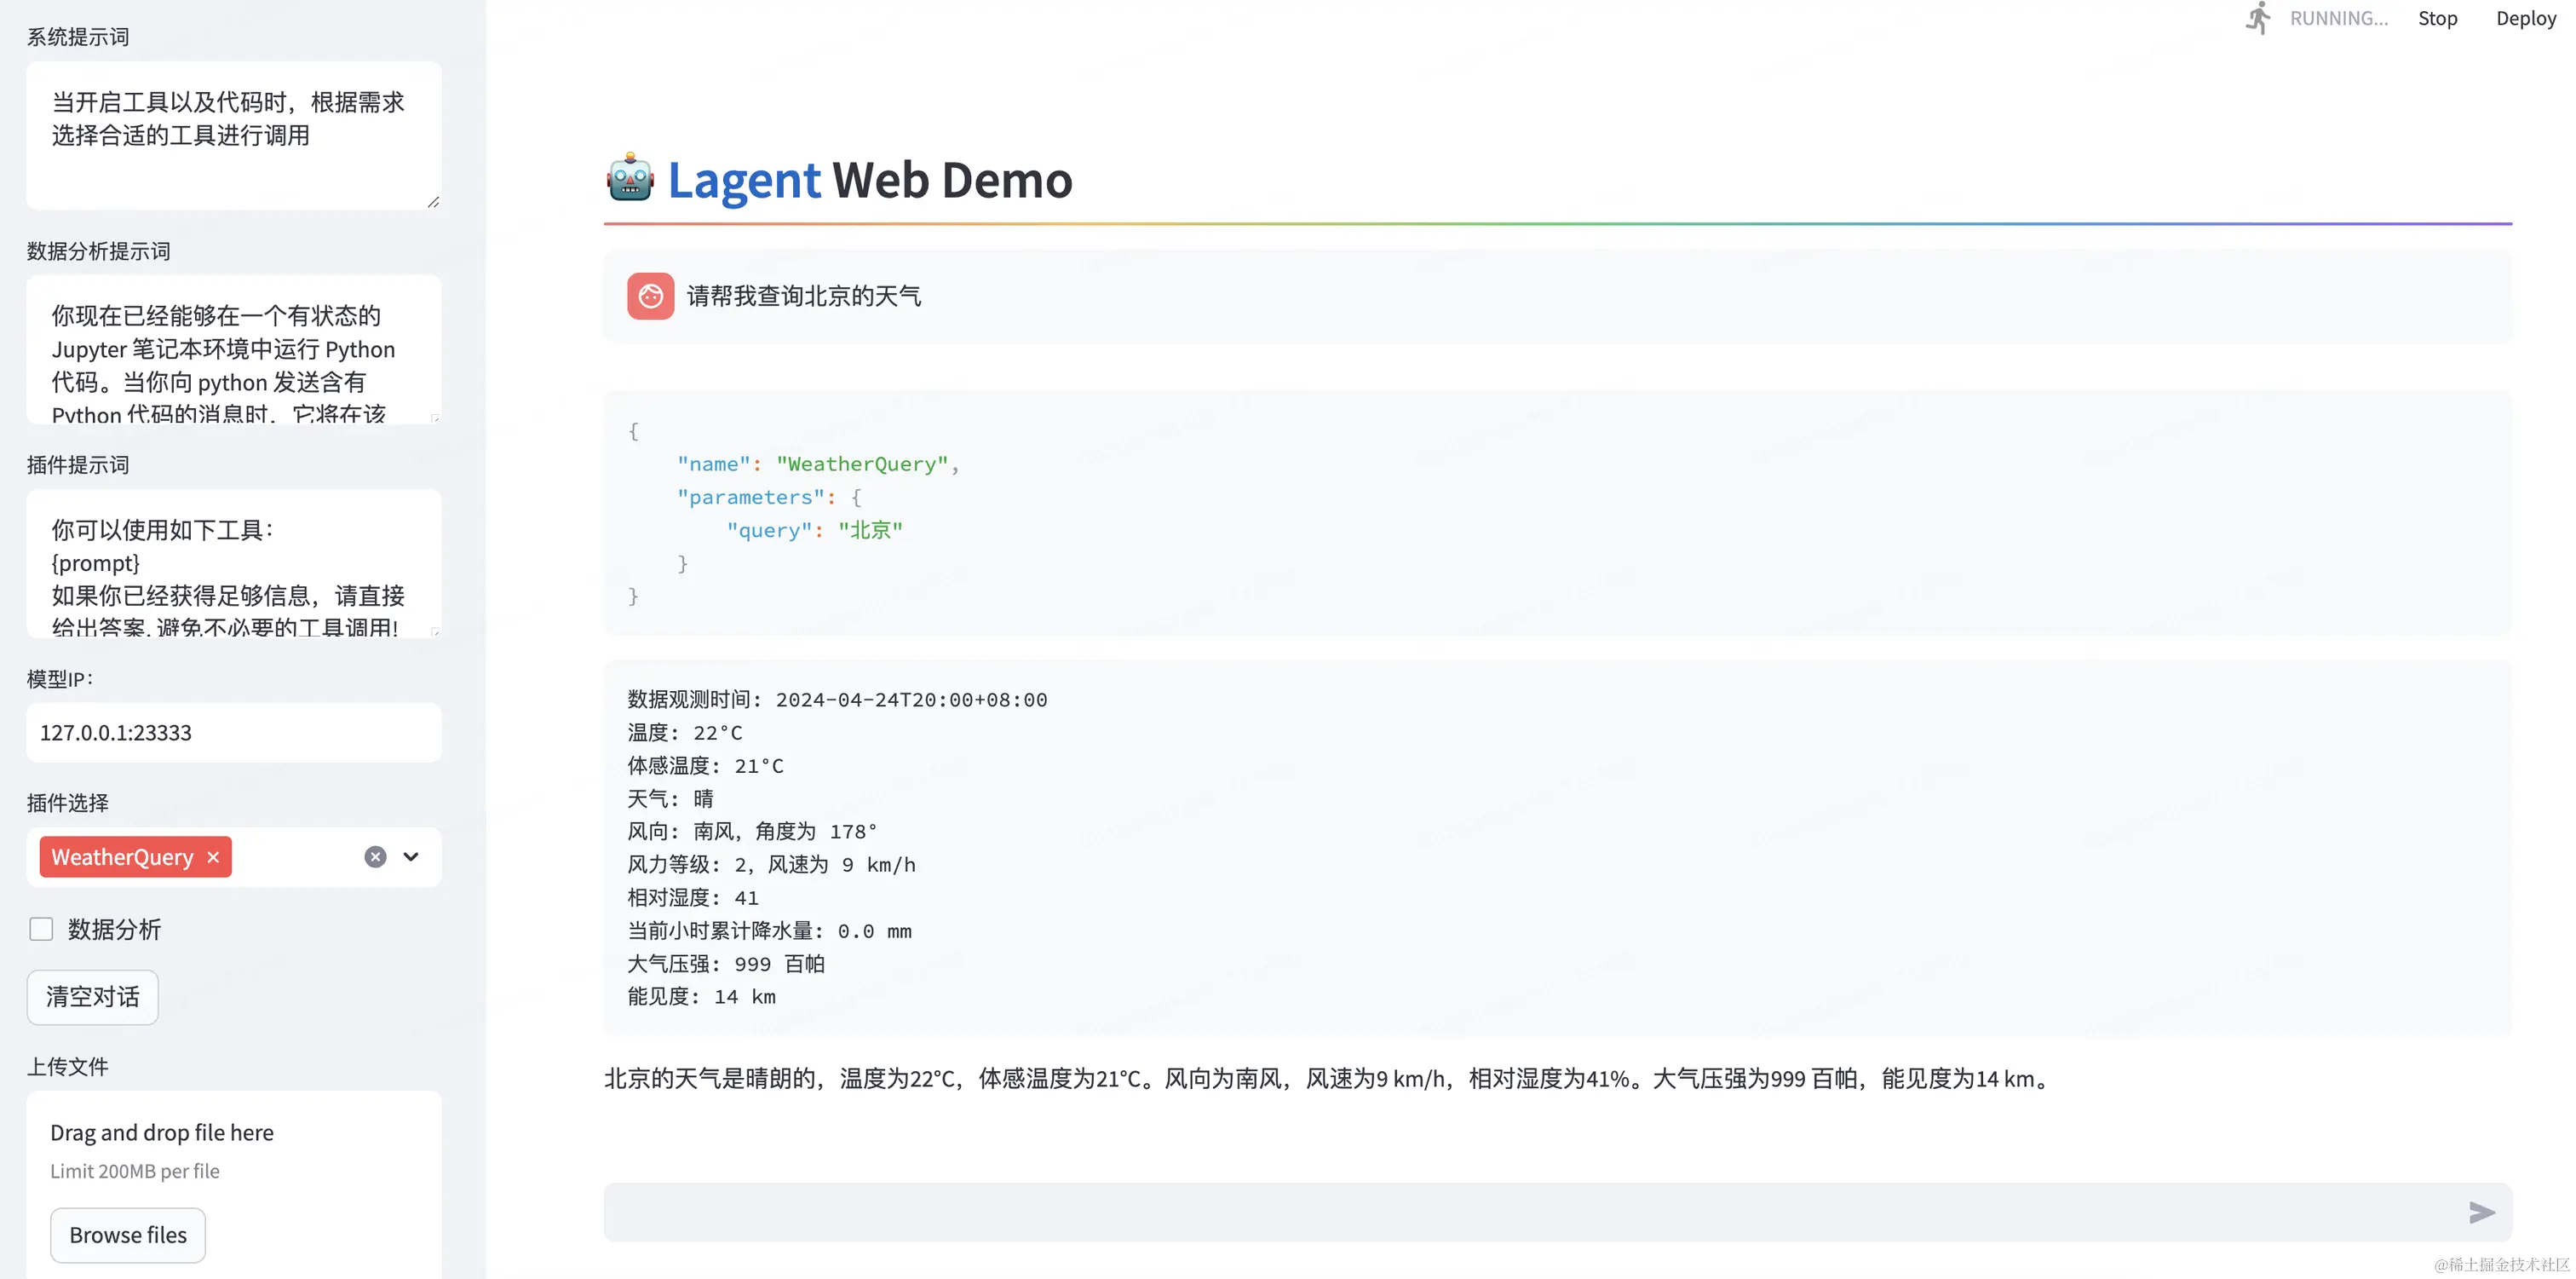Edit the 模型IP input field
The image size is (2576, 1279).
click(x=234, y=733)
